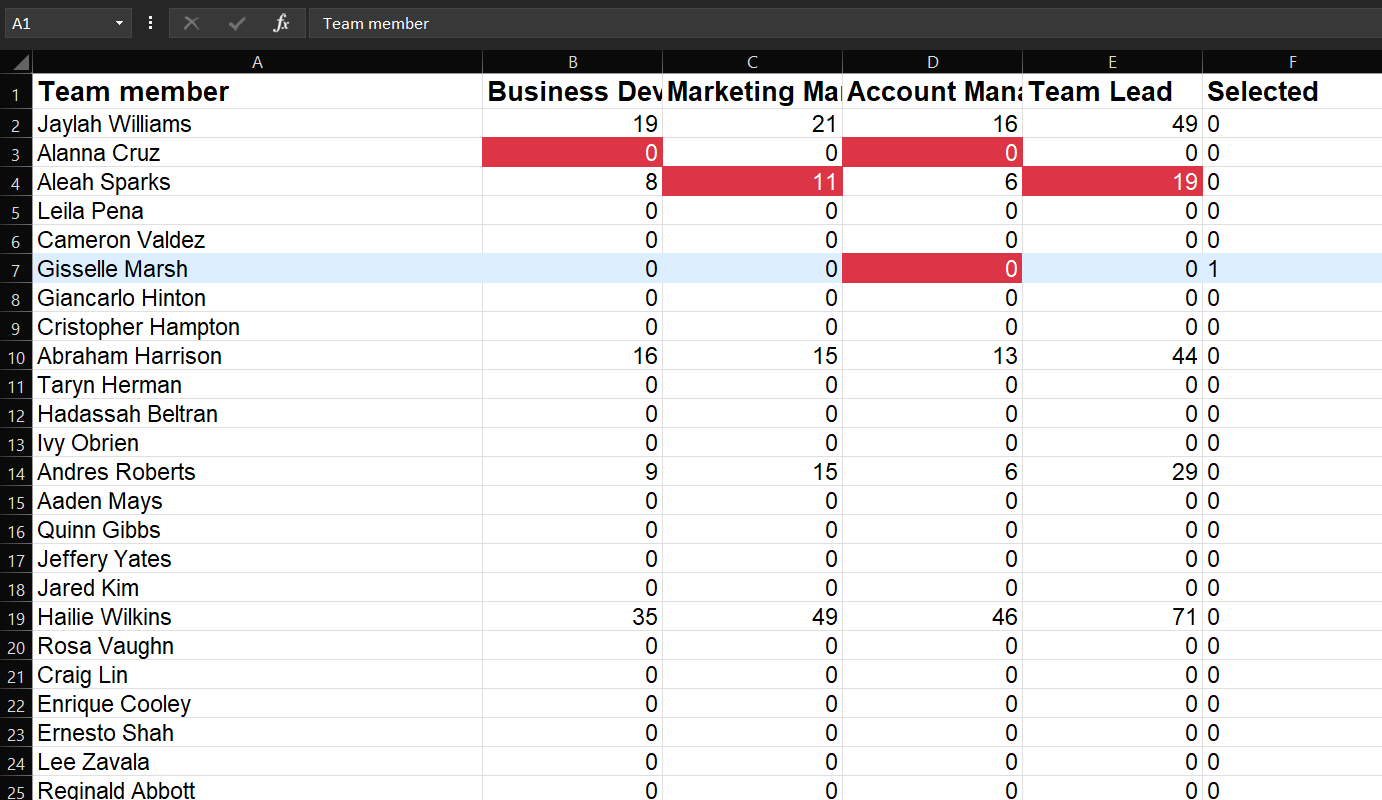
Task: Select column F header
Action: pyautogui.click(x=1292, y=62)
